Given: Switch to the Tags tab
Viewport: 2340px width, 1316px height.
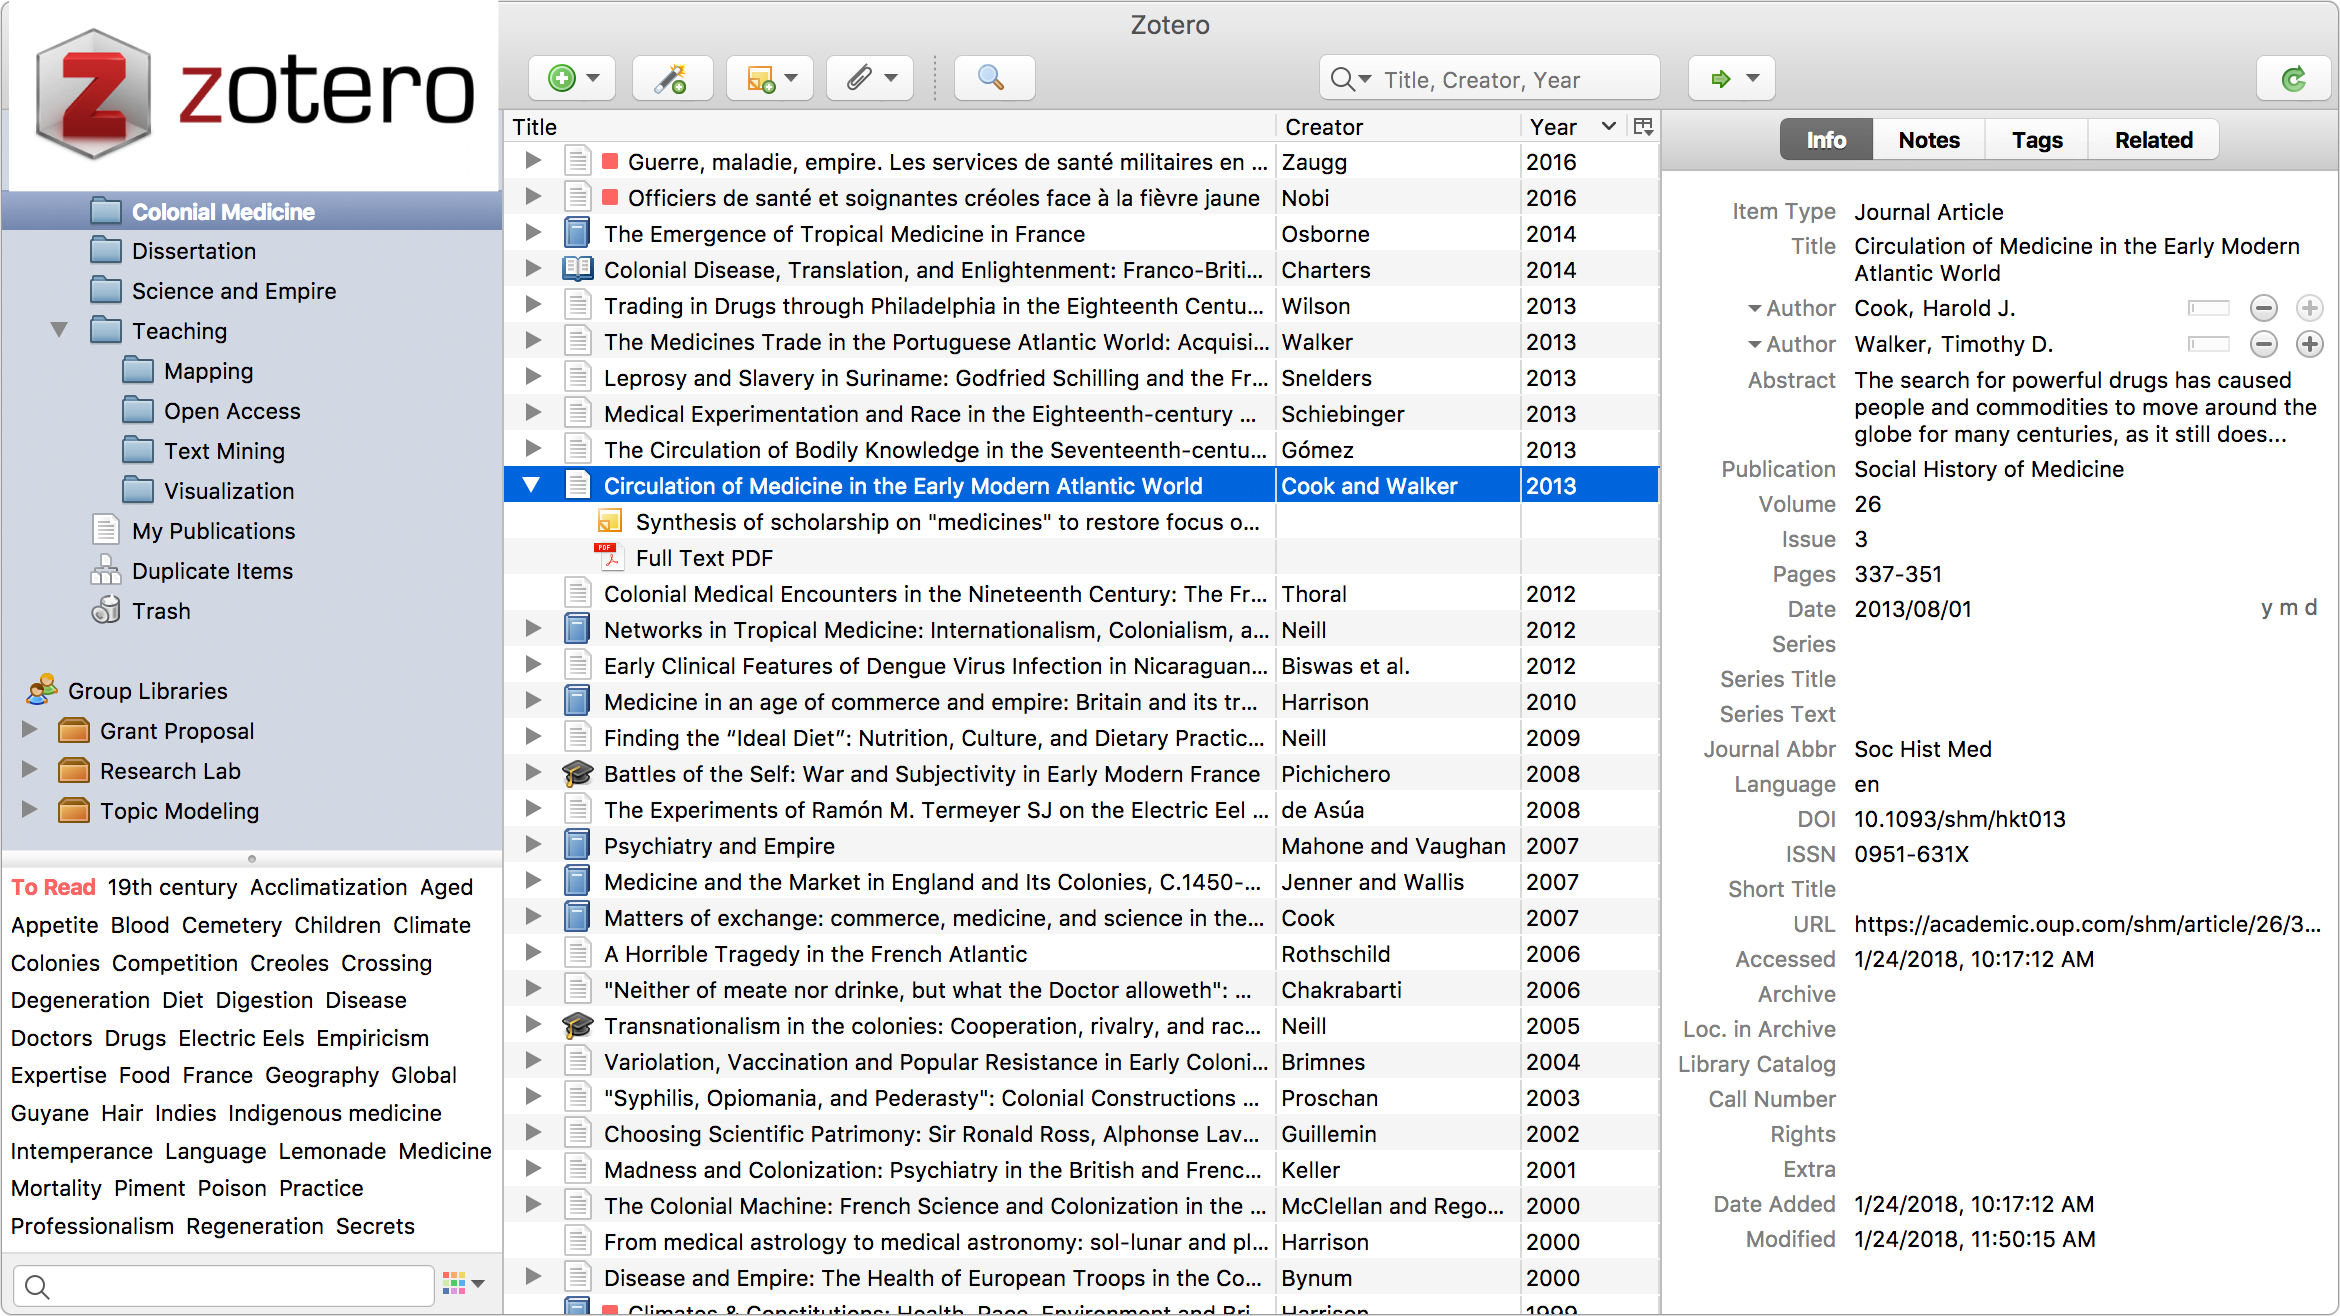Looking at the screenshot, I should [x=2037, y=140].
